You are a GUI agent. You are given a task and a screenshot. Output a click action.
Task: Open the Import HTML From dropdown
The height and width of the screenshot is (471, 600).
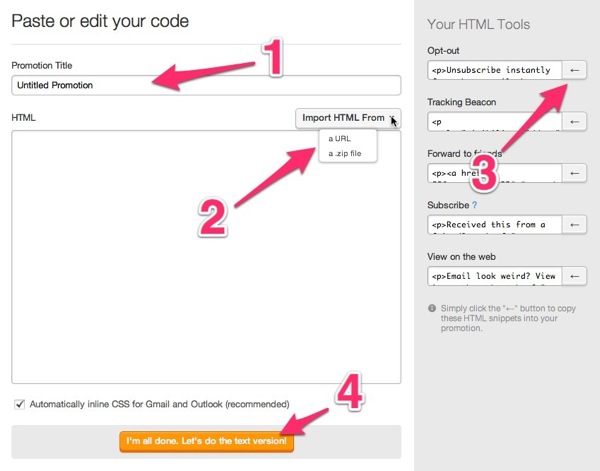pos(348,118)
